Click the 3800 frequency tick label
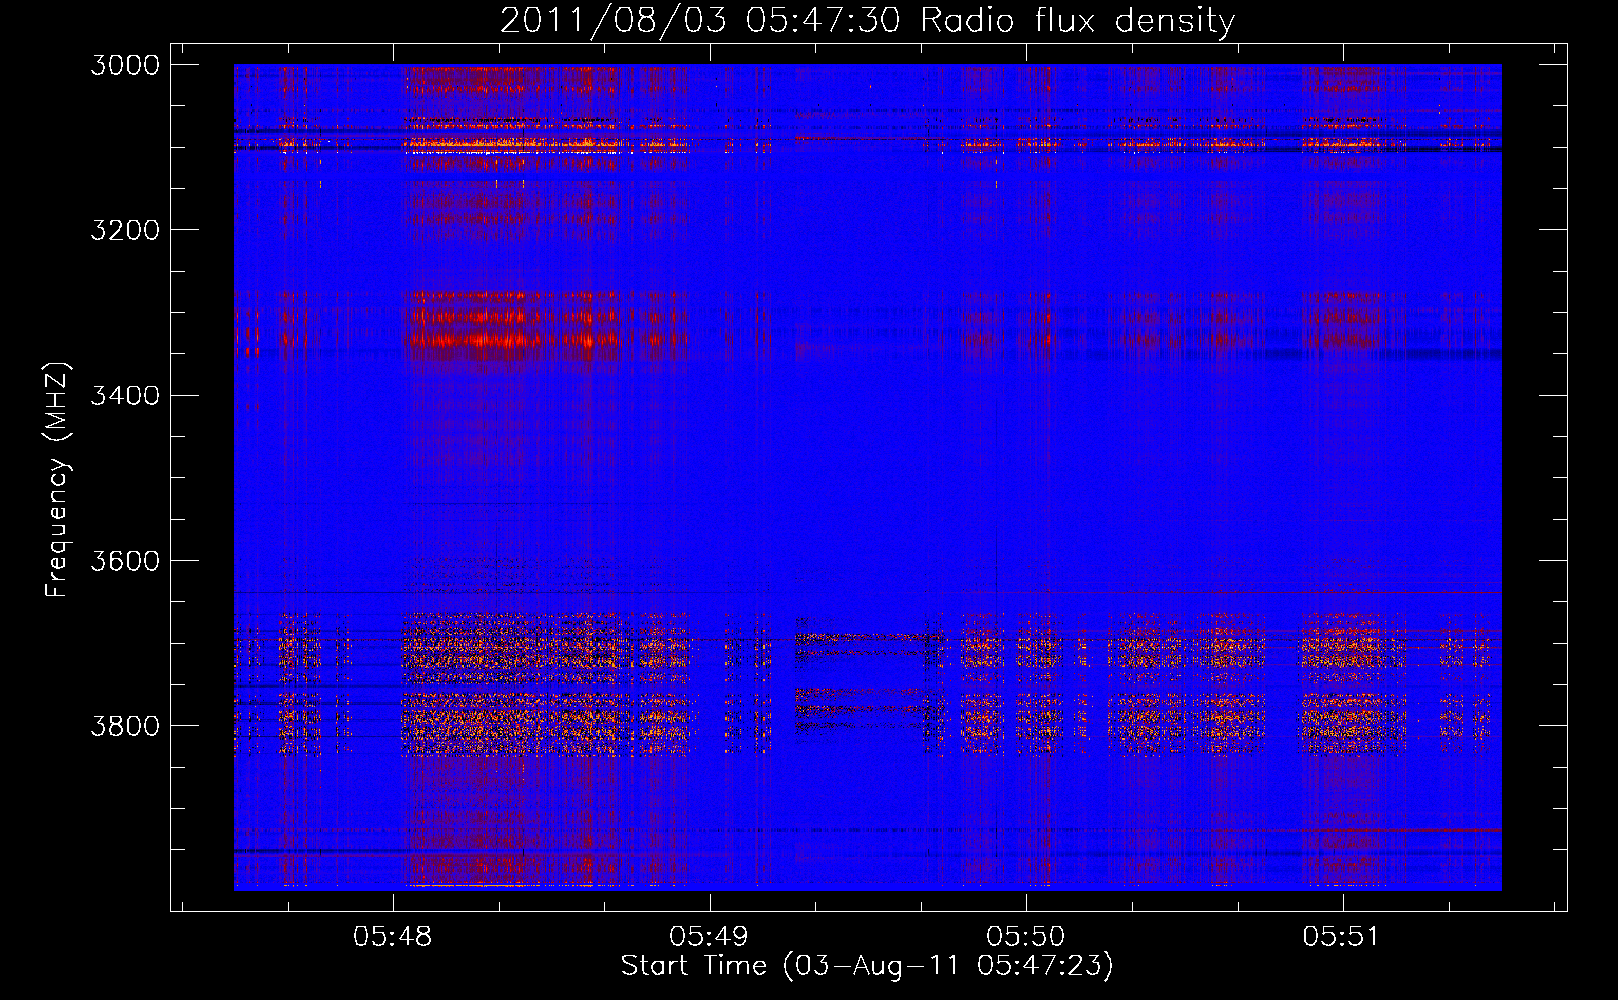This screenshot has width=1618, height=1000. pos(125,726)
